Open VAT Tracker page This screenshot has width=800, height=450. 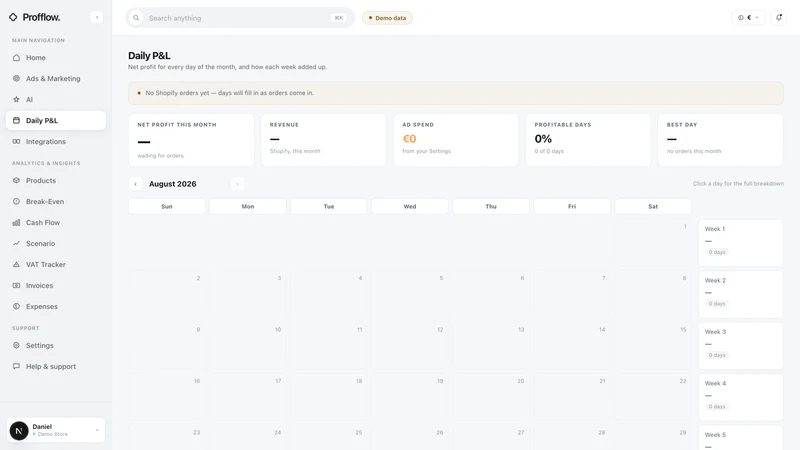coord(56,264)
